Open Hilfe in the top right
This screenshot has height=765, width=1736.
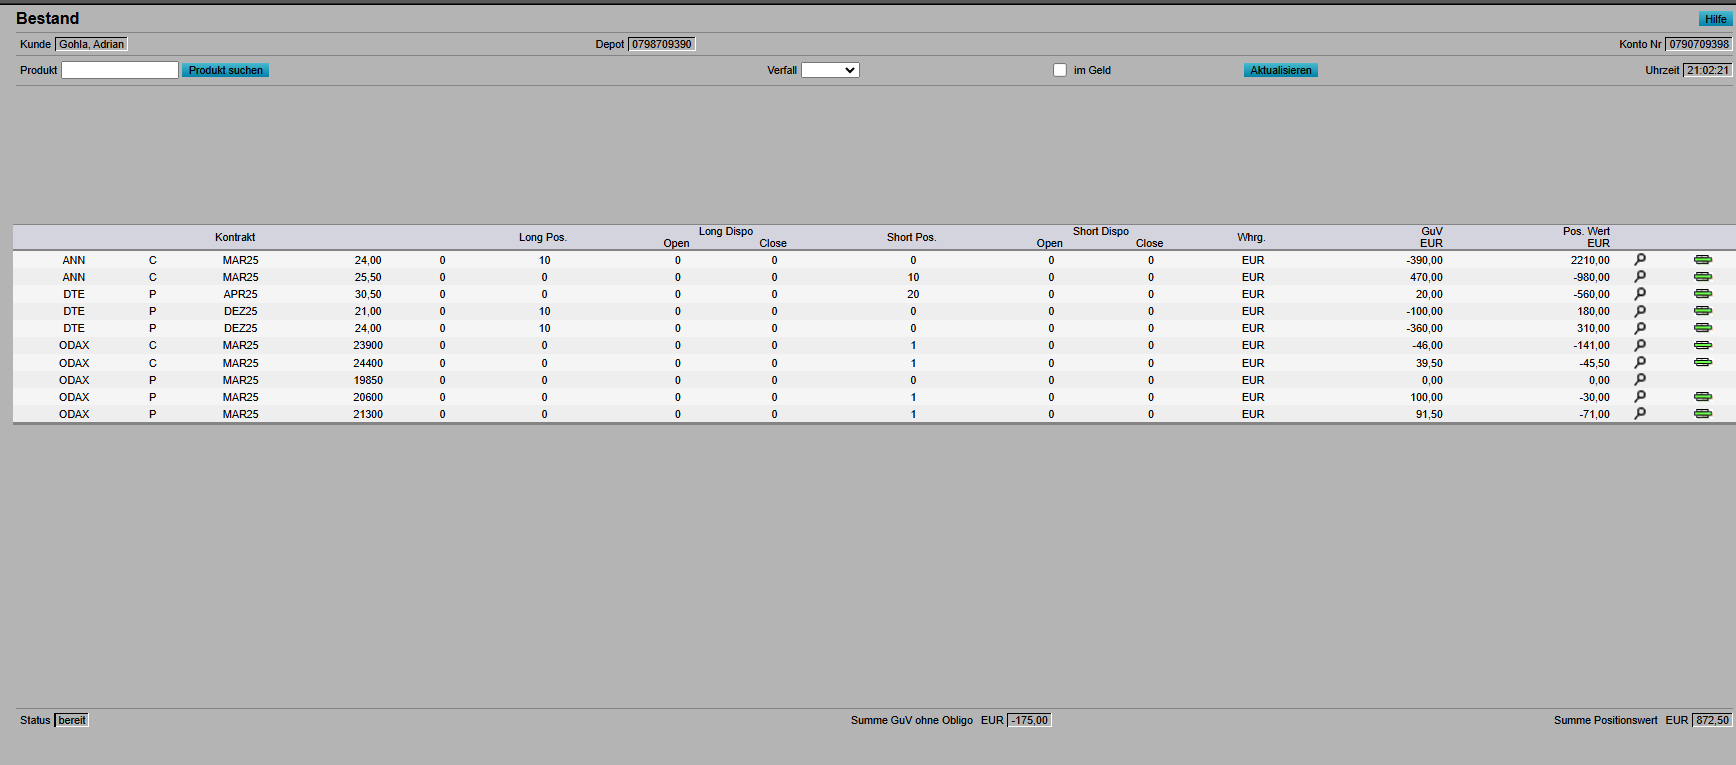(x=1715, y=19)
